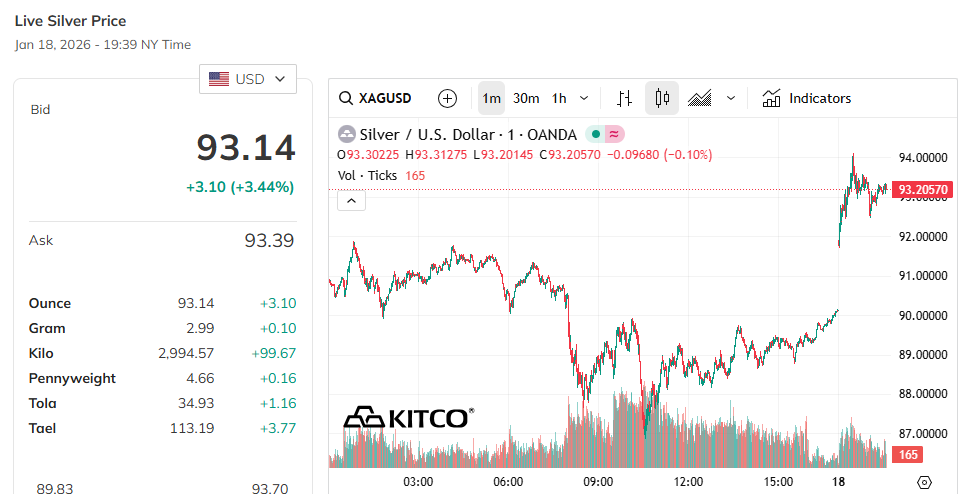Select the bars chart style icon
Image resolution: width=967 pixels, height=494 pixels.
point(625,98)
